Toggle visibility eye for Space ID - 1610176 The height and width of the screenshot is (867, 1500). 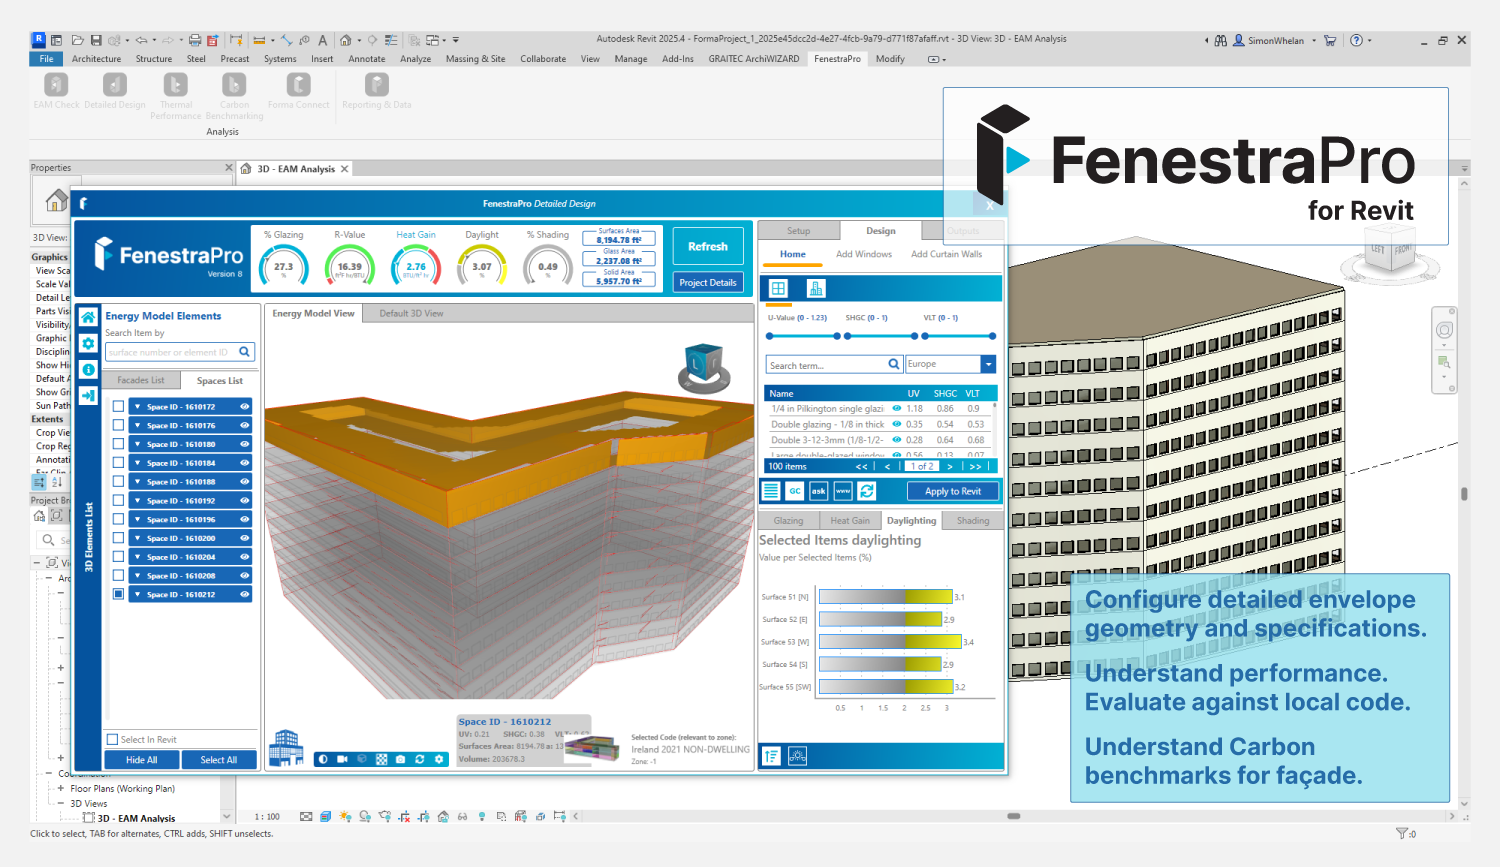pyautogui.click(x=244, y=425)
